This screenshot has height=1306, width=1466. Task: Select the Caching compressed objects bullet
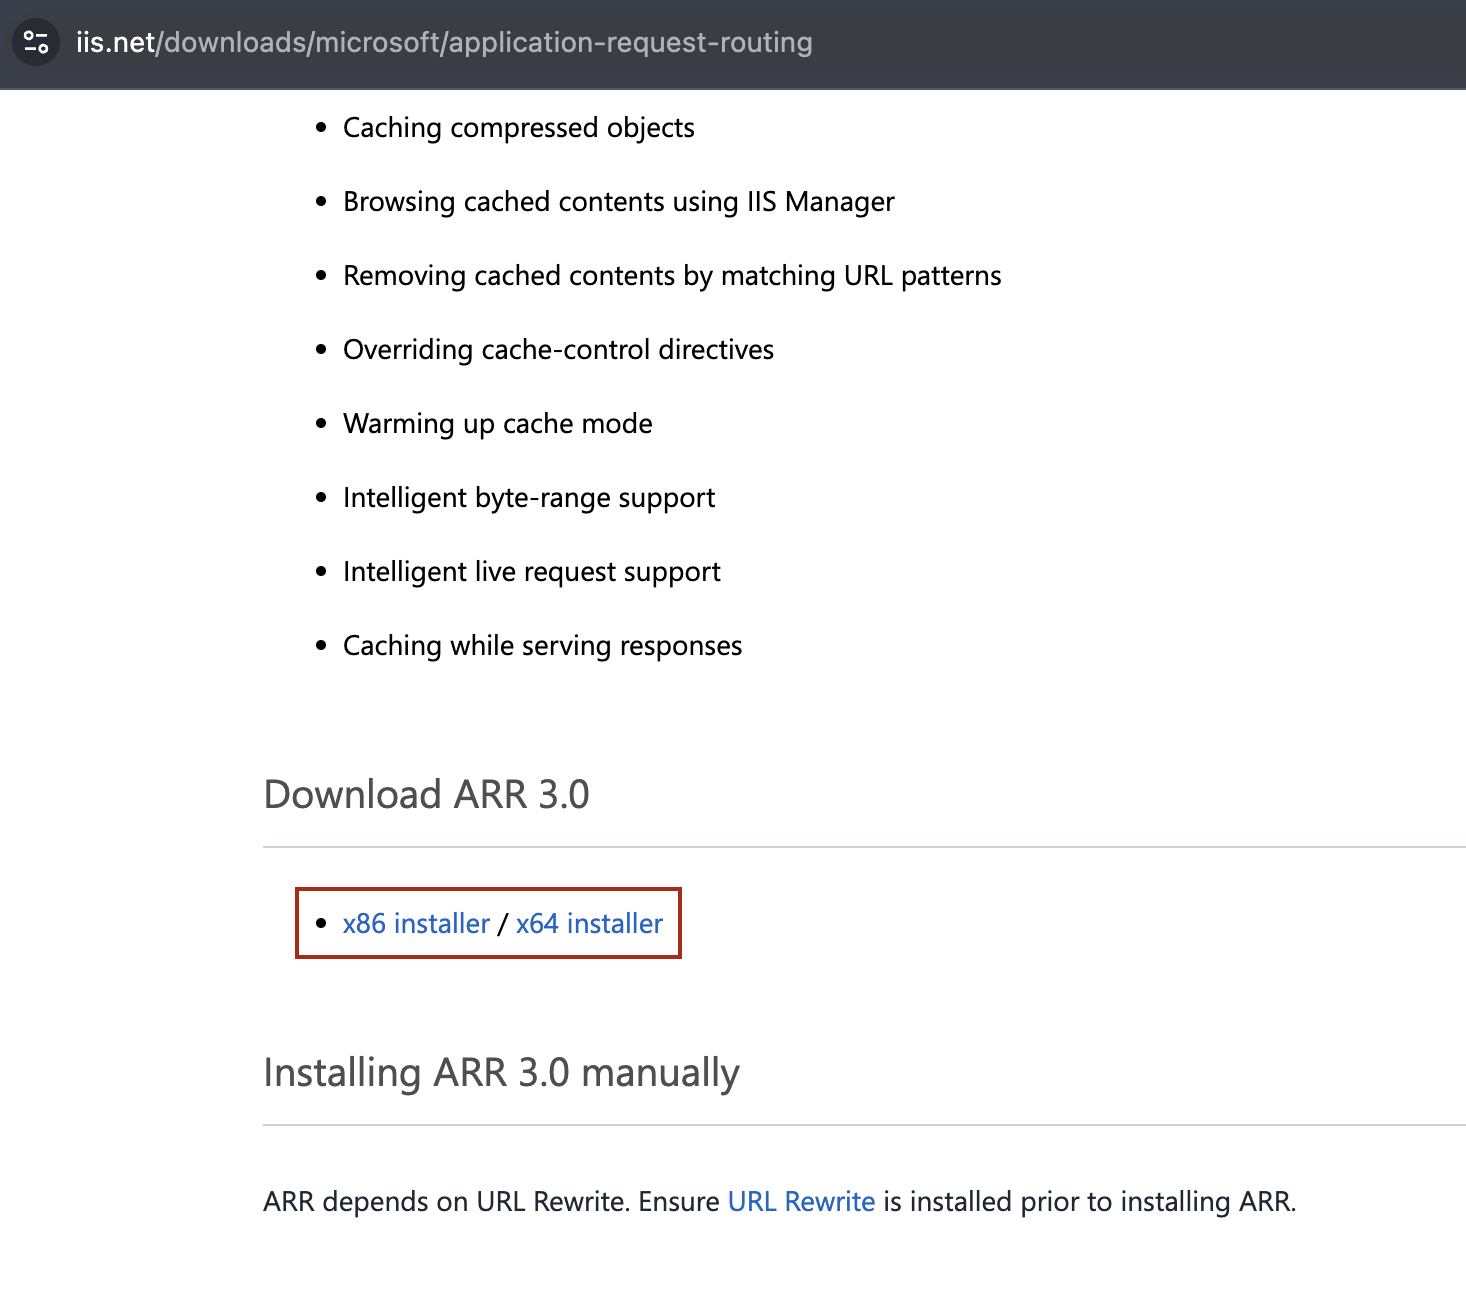pos(518,128)
